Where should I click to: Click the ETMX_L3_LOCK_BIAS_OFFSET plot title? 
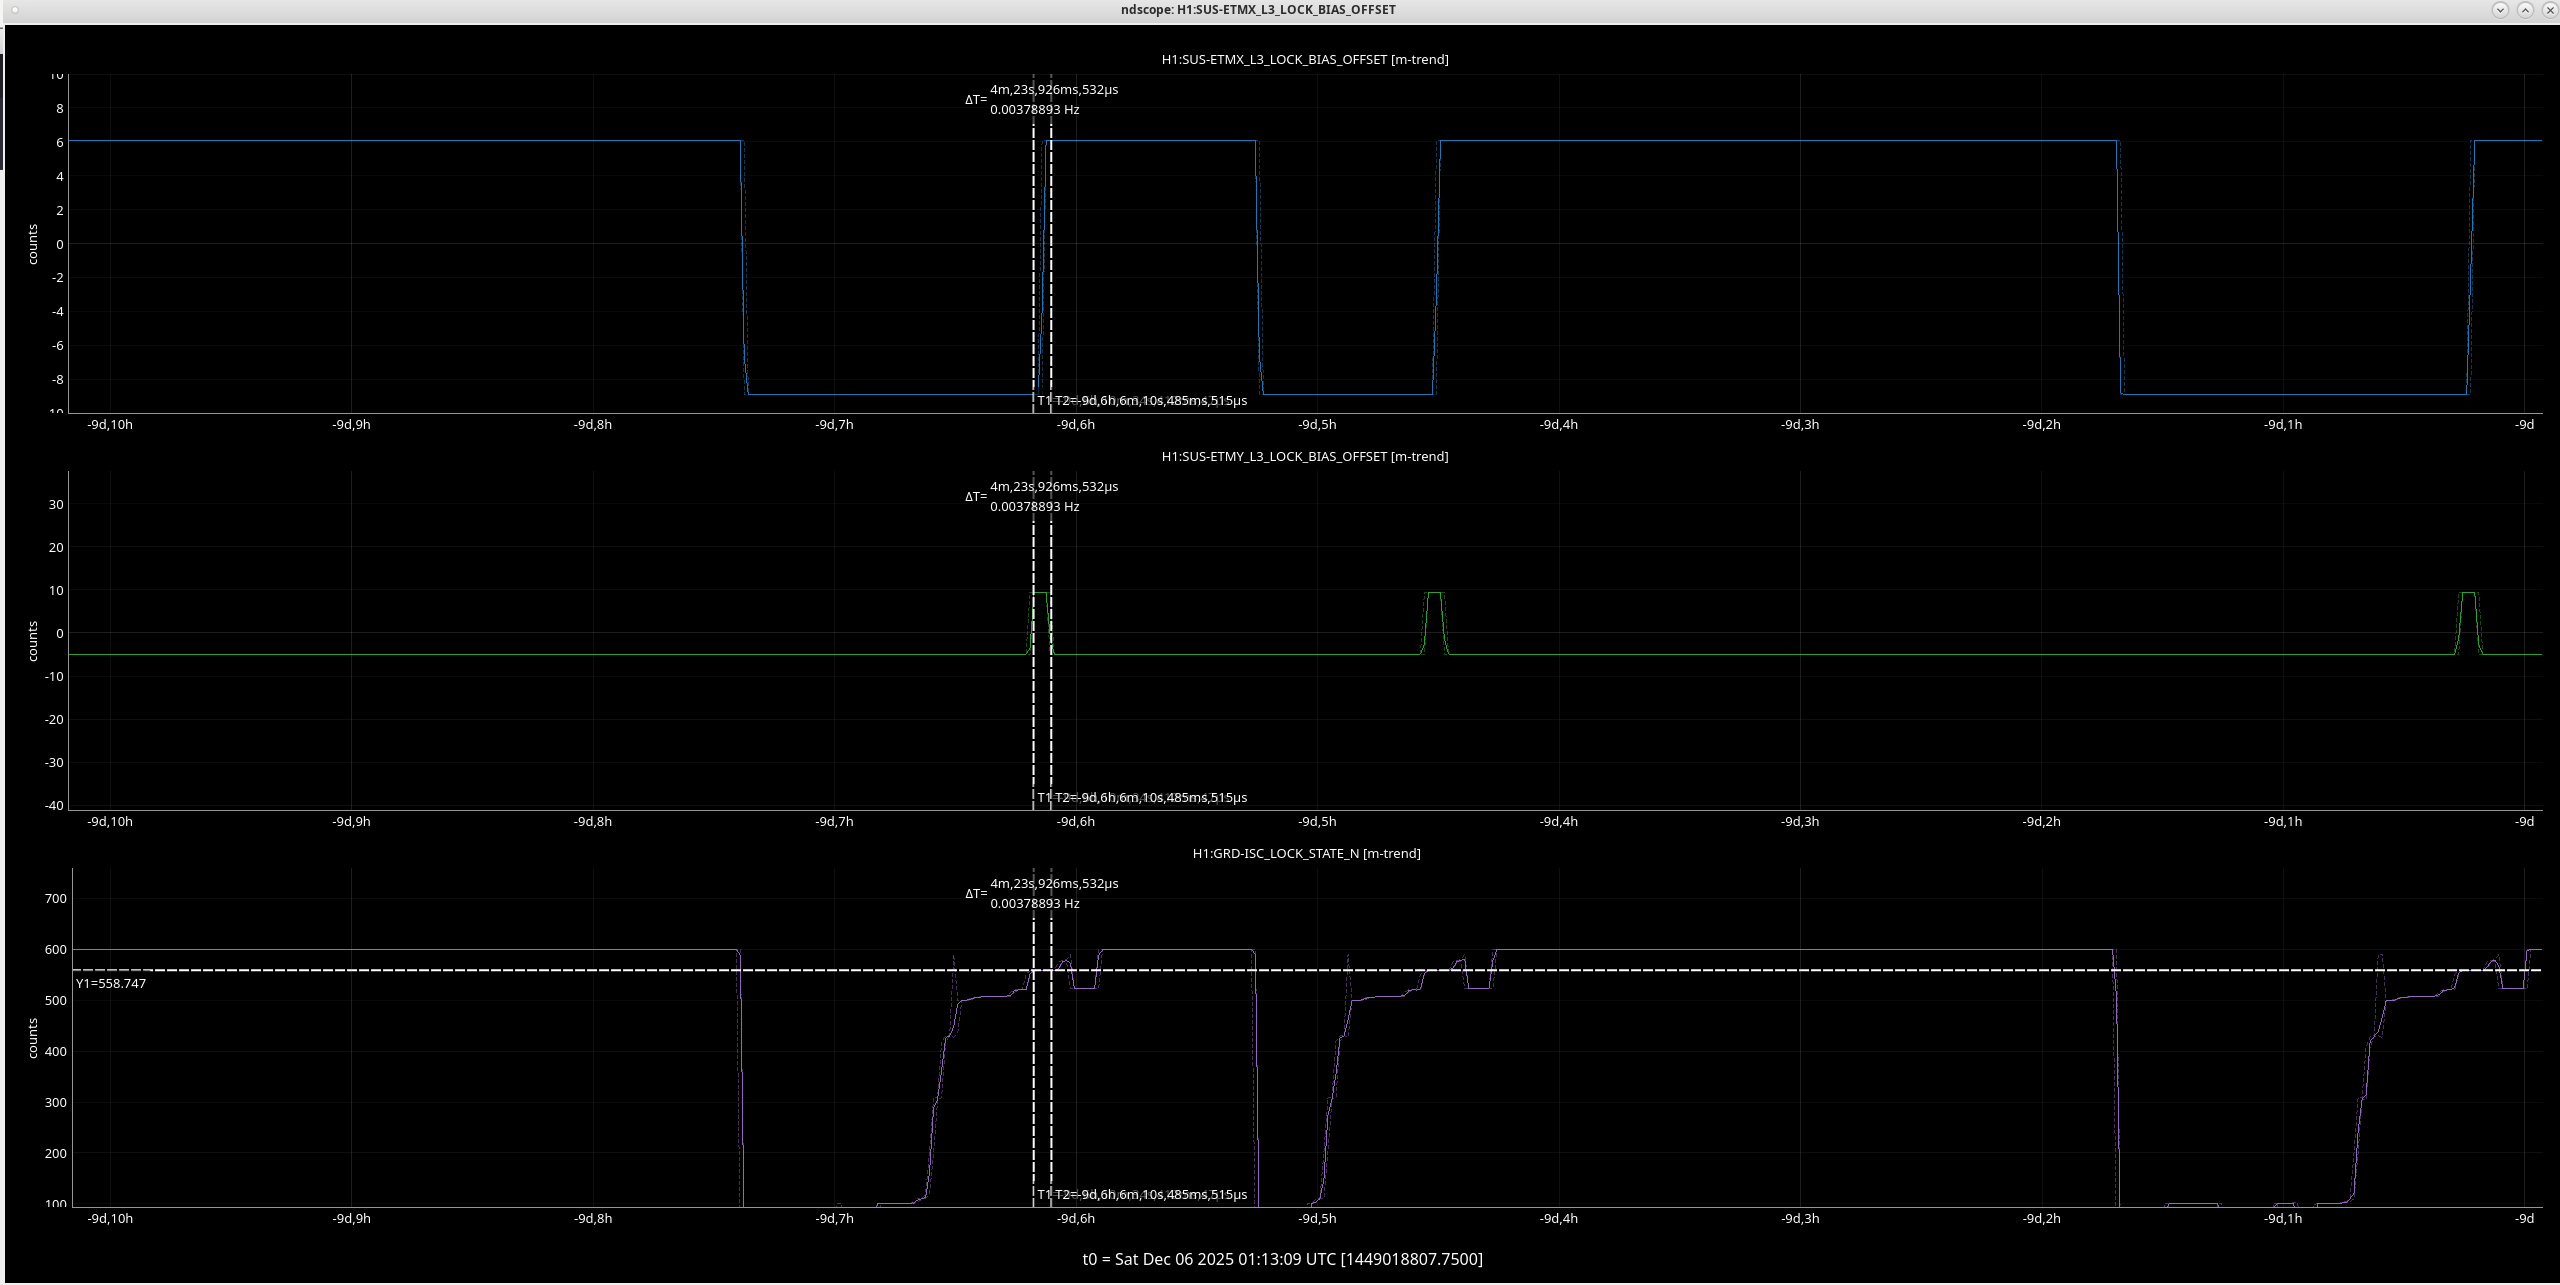(1304, 60)
